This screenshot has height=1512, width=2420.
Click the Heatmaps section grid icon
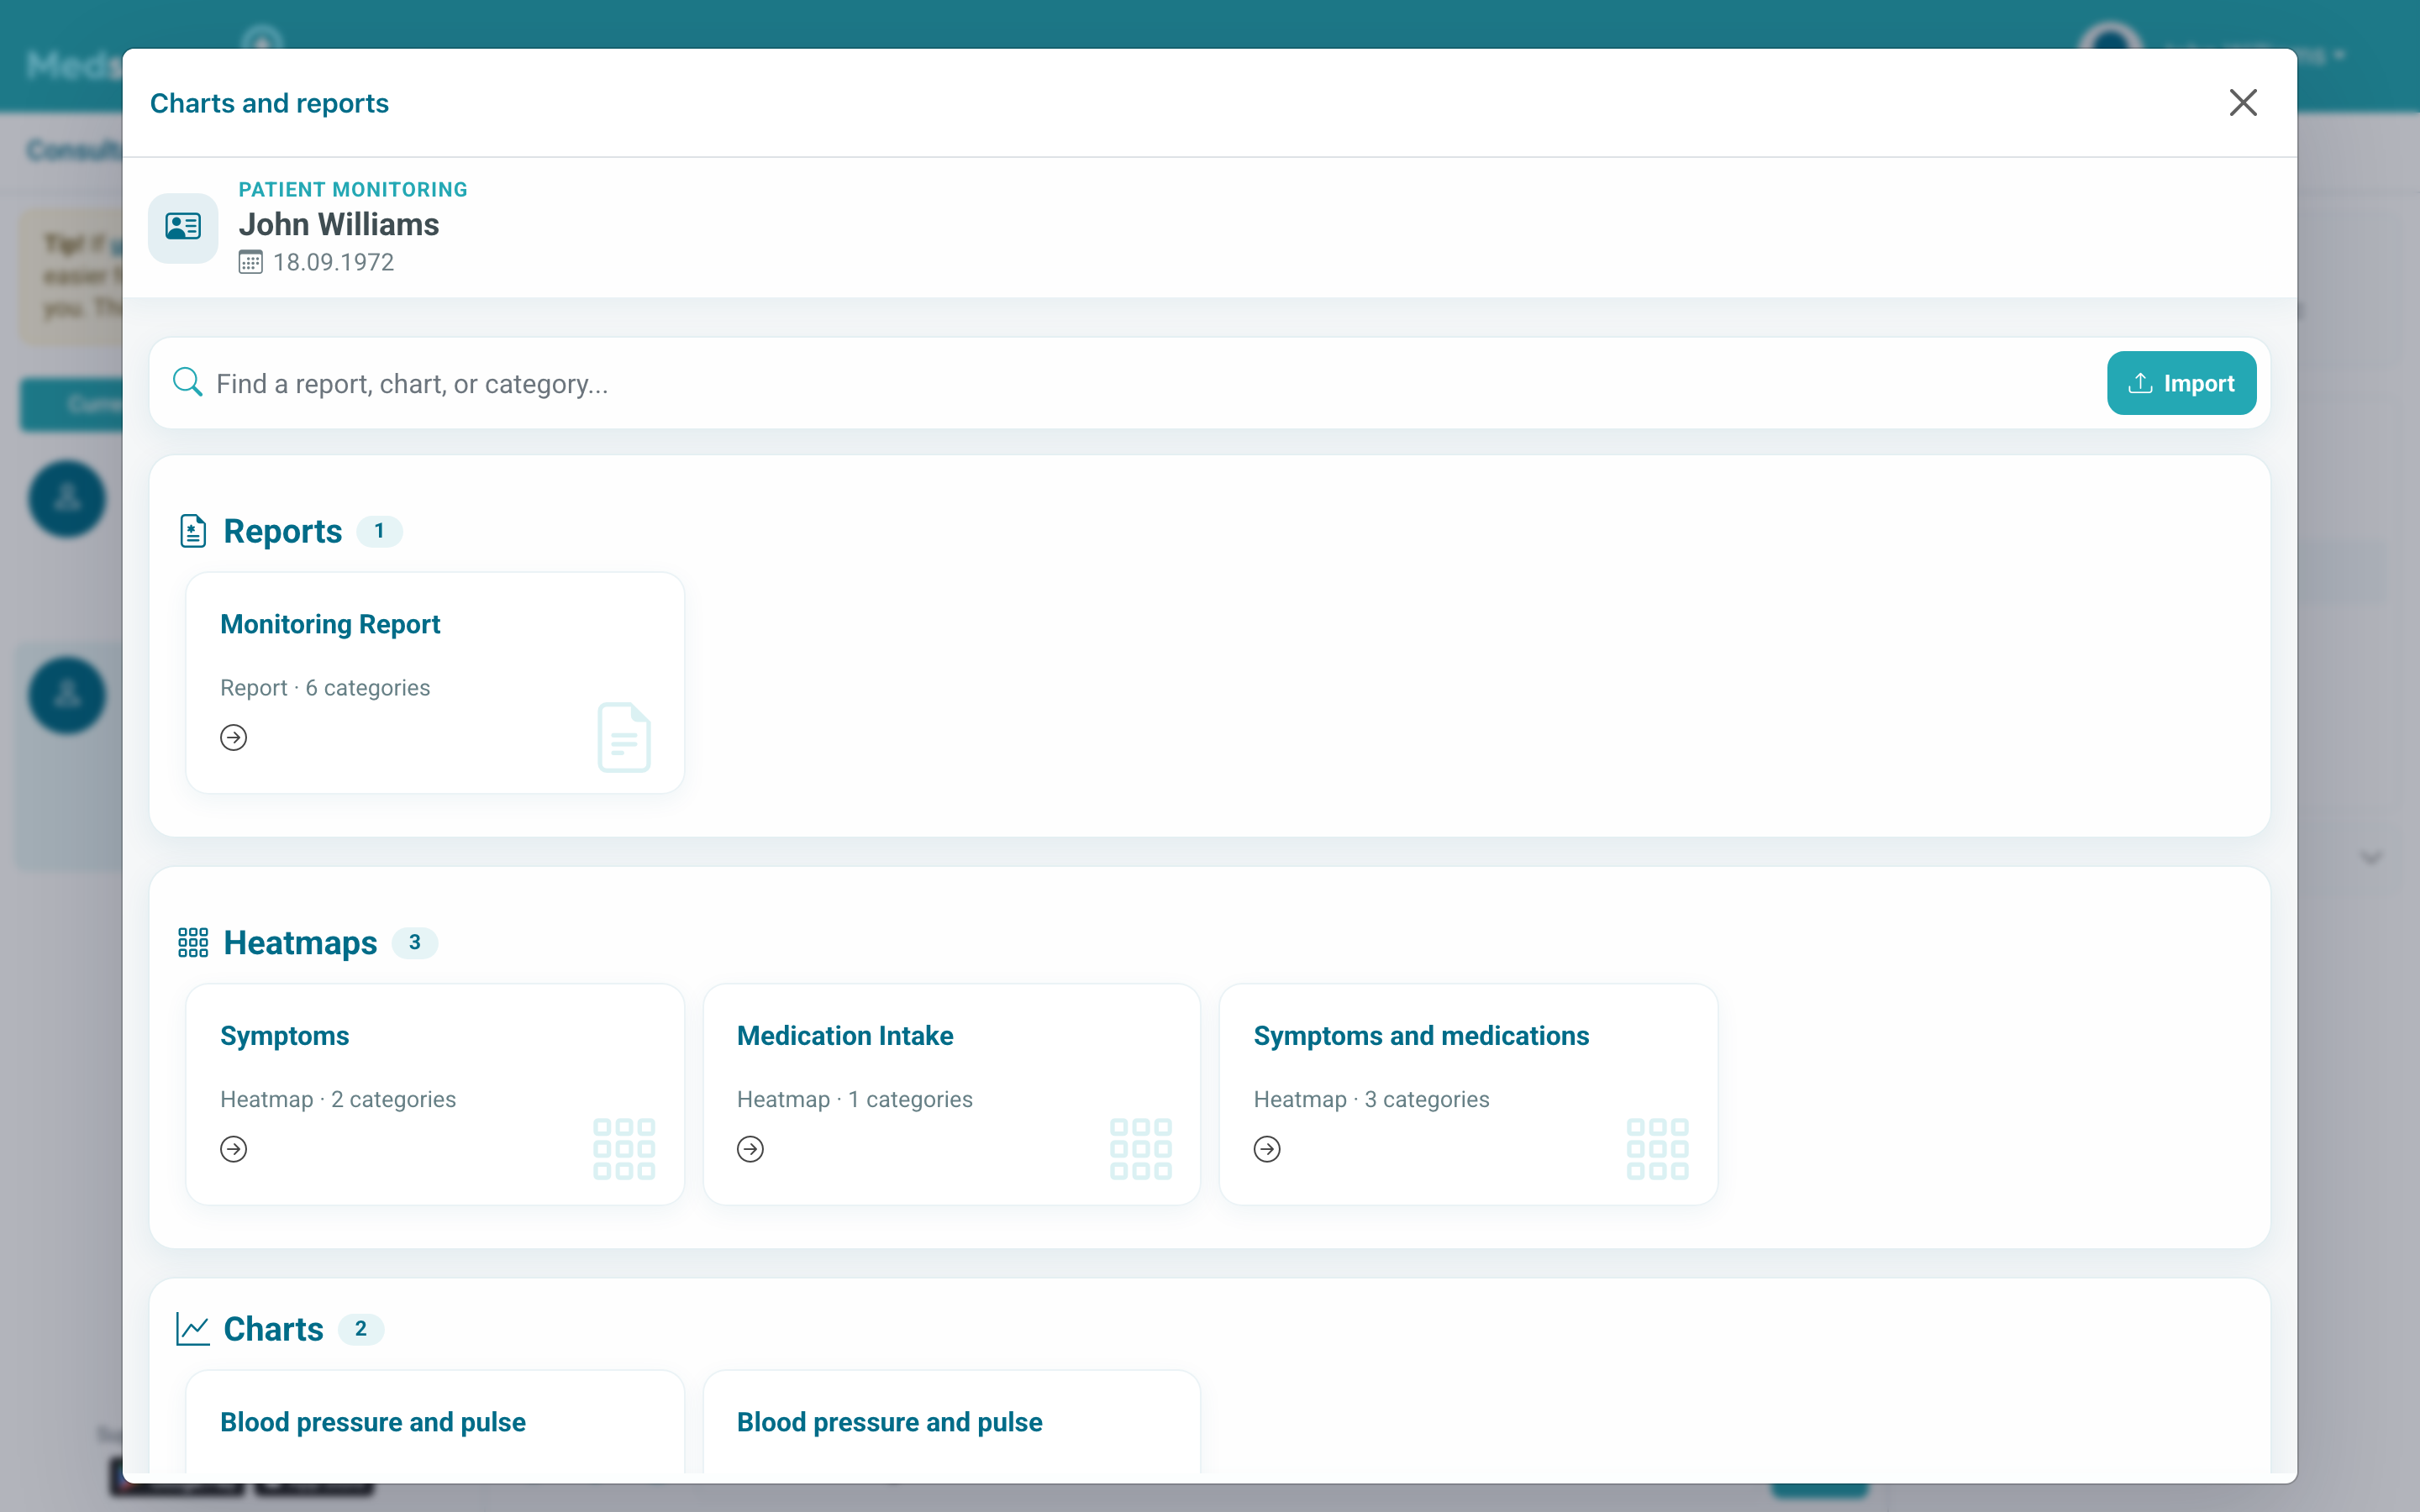click(193, 942)
